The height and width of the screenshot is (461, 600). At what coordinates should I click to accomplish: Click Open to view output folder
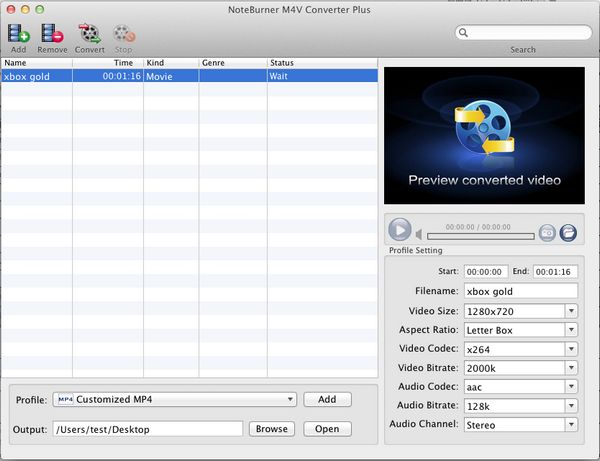point(327,429)
